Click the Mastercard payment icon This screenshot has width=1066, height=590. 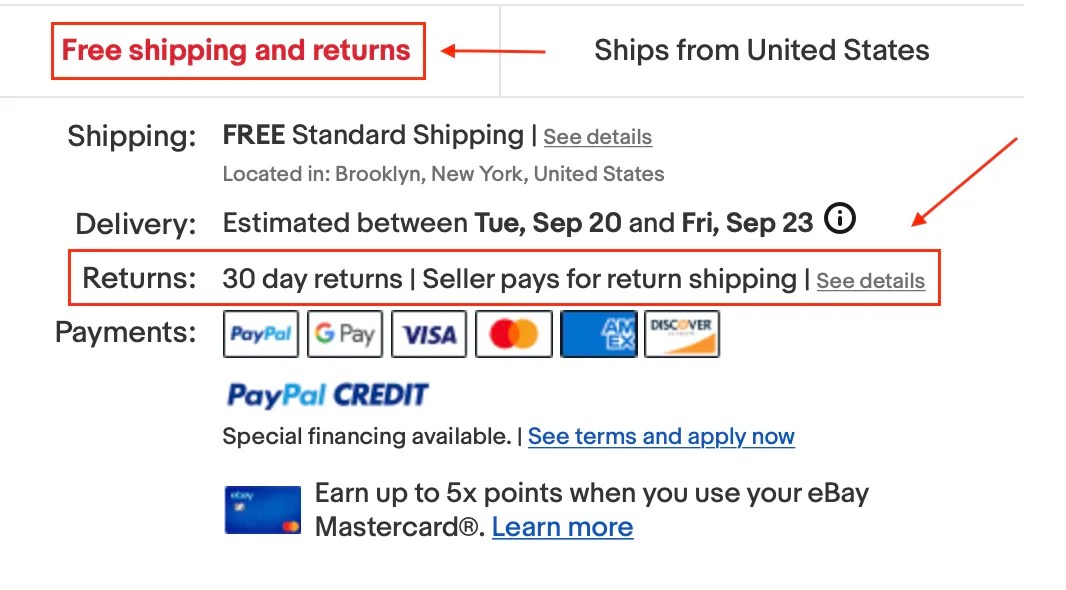click(513, 334)
